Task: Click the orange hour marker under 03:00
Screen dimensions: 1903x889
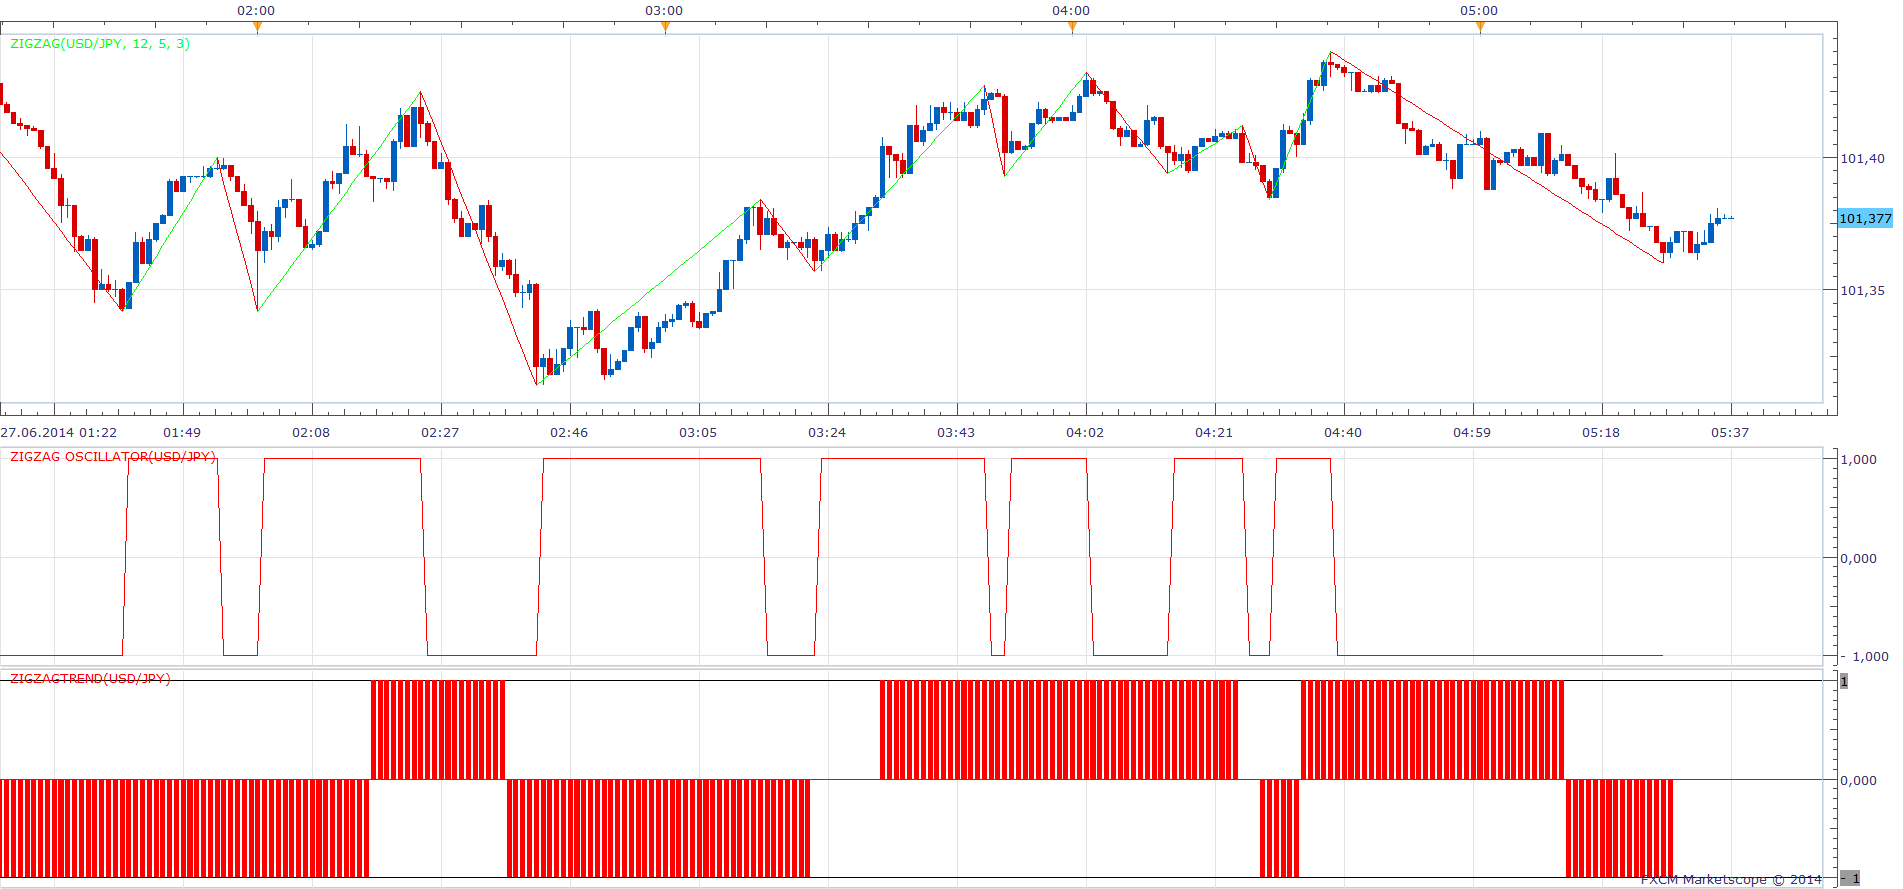Action: (665, 28)
